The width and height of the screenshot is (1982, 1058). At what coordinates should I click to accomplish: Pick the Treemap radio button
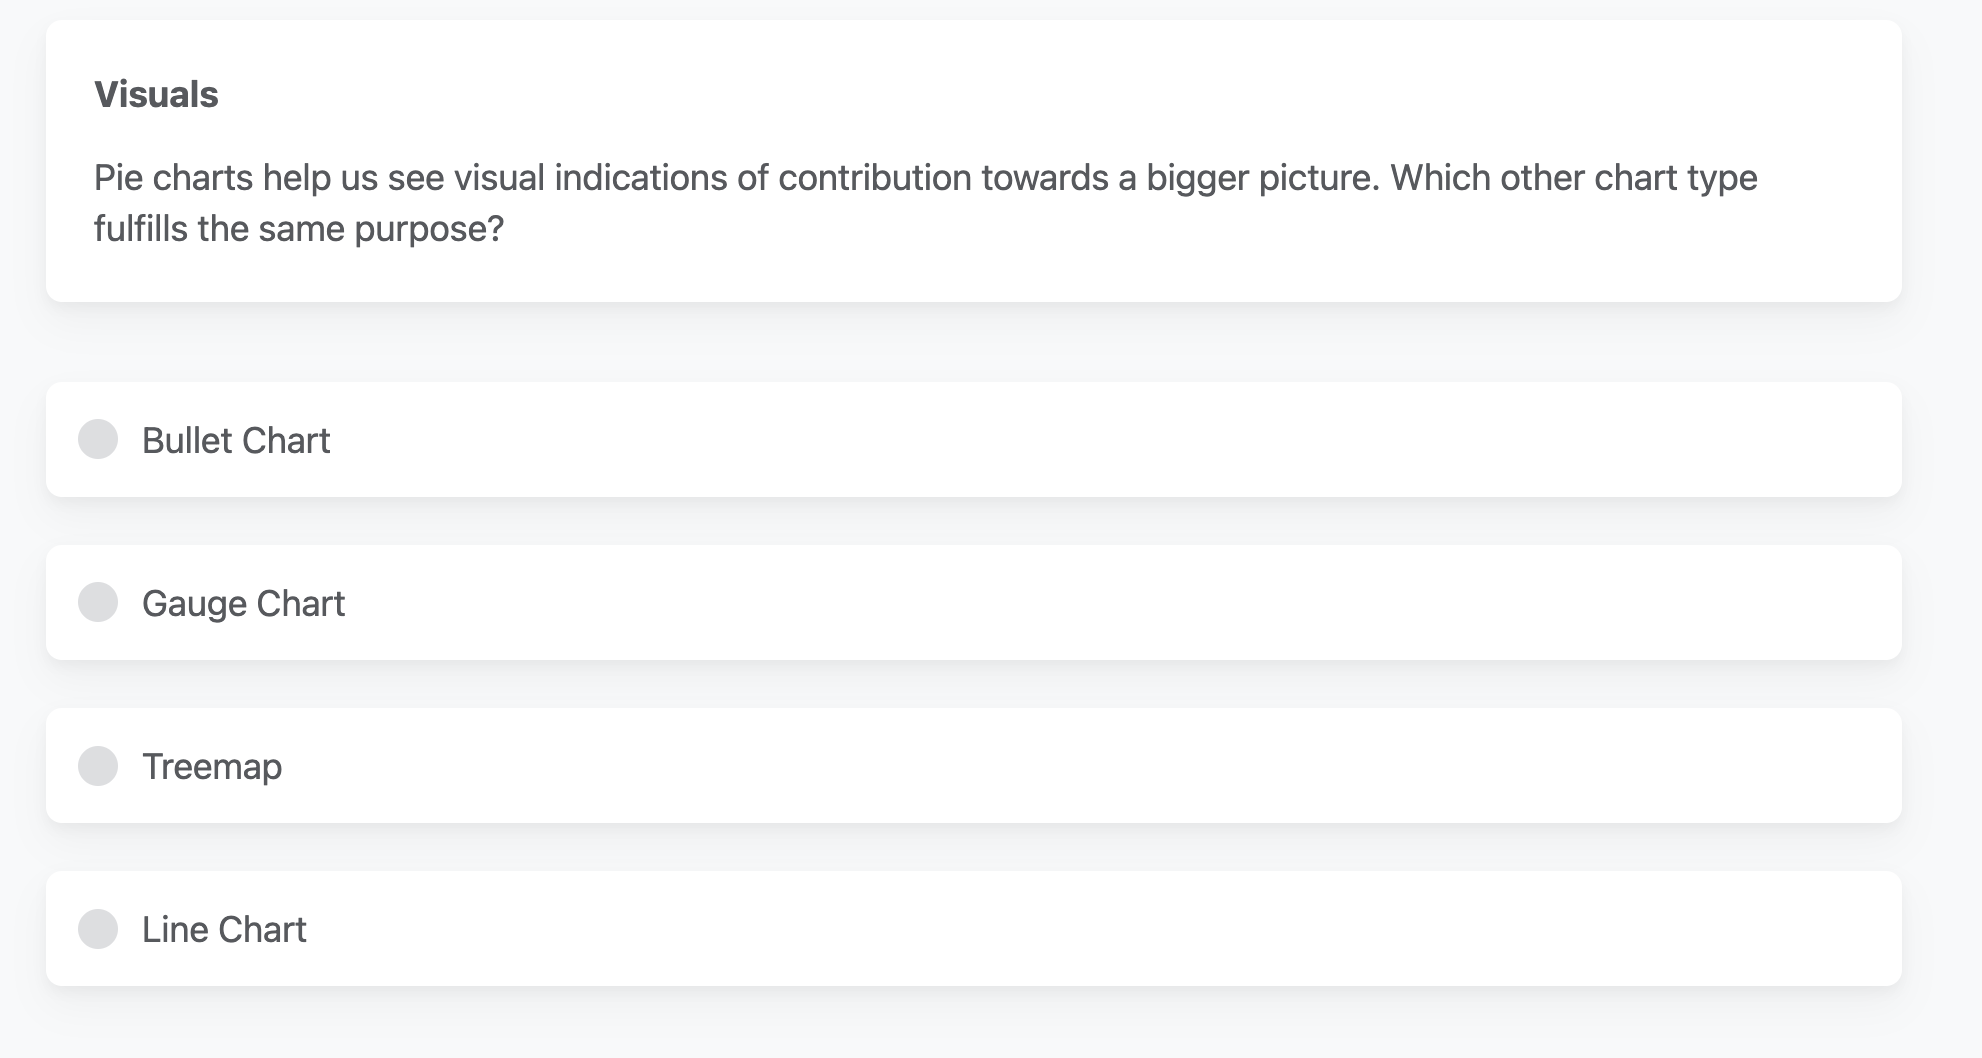(x=98, y=766)
